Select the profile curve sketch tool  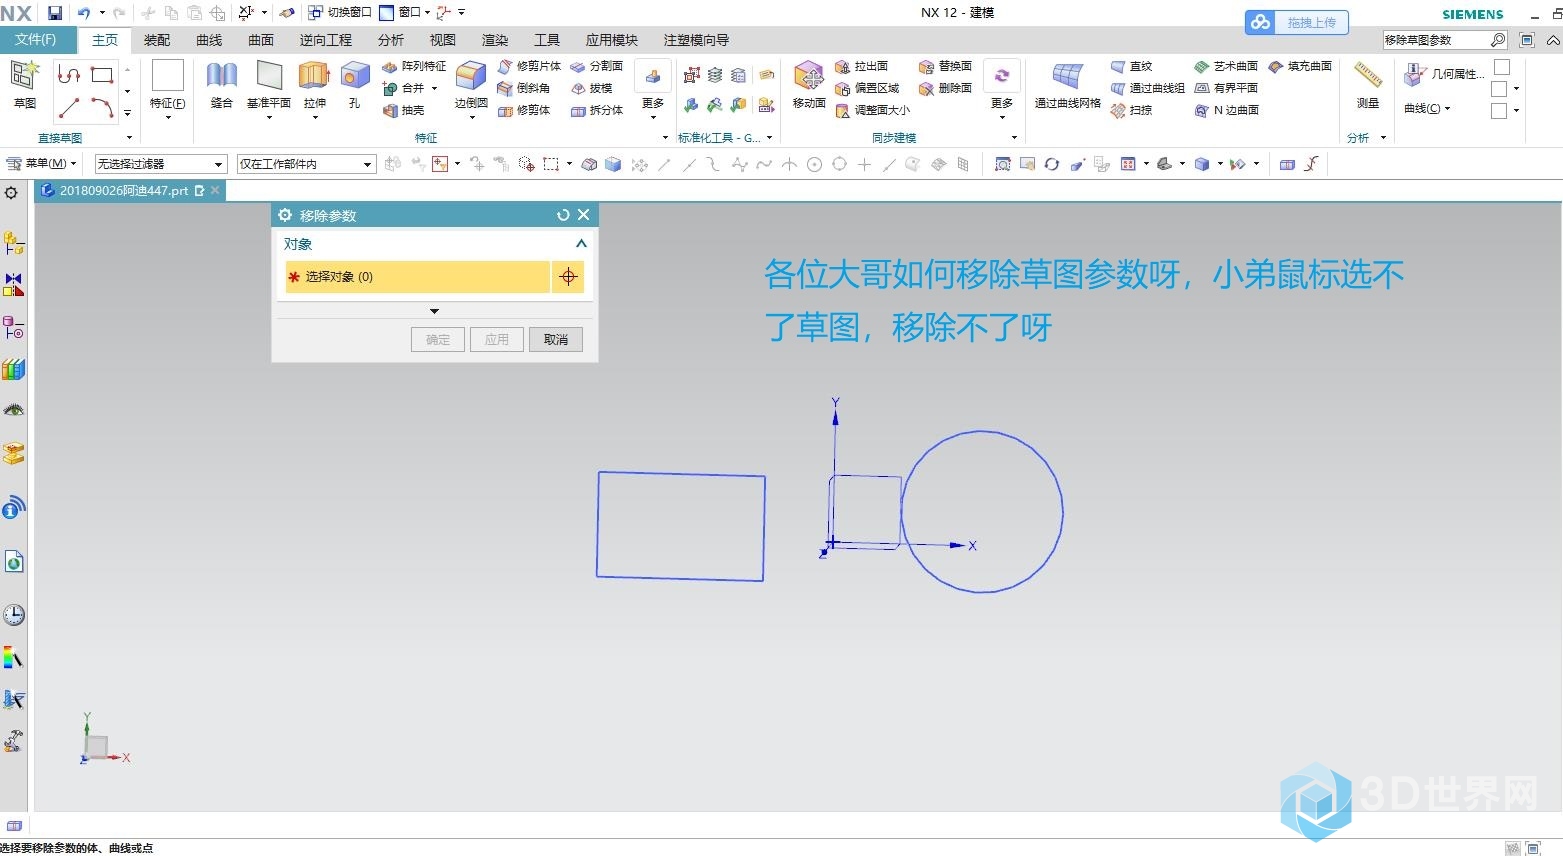[x=69, y=75]
